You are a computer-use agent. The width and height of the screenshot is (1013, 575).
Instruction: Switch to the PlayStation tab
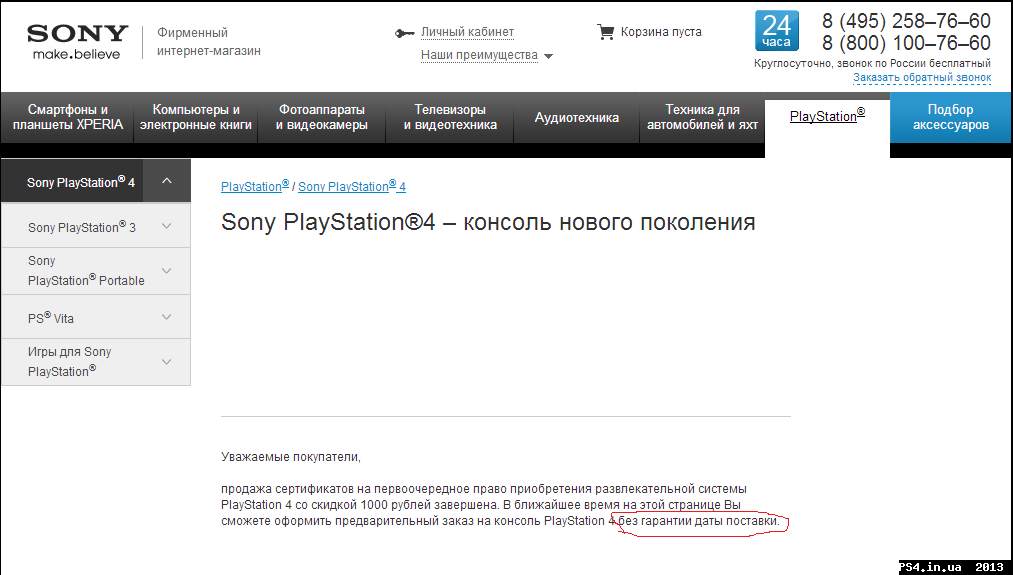pos(826,117)
